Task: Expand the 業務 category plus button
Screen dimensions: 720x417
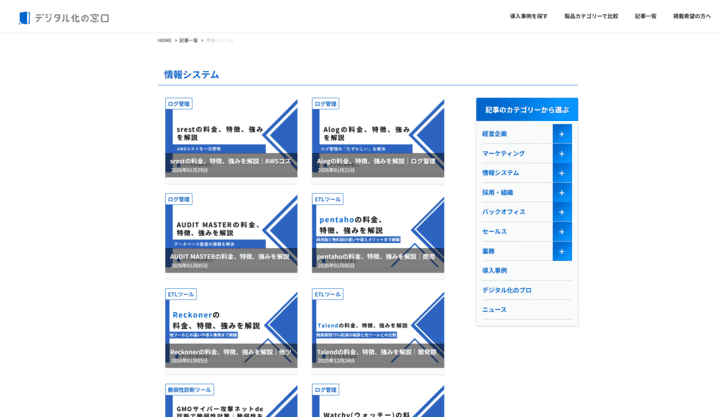Action: [x=562, y=251]
